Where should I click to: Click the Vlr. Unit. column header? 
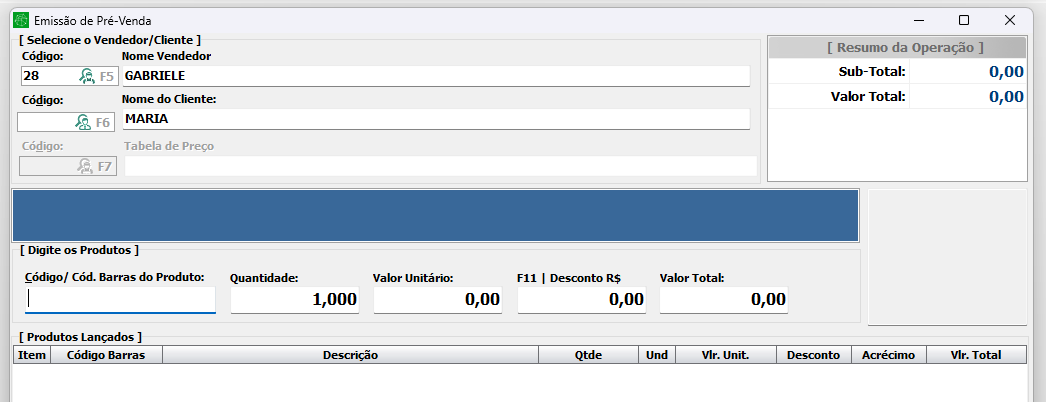[725, 355]
